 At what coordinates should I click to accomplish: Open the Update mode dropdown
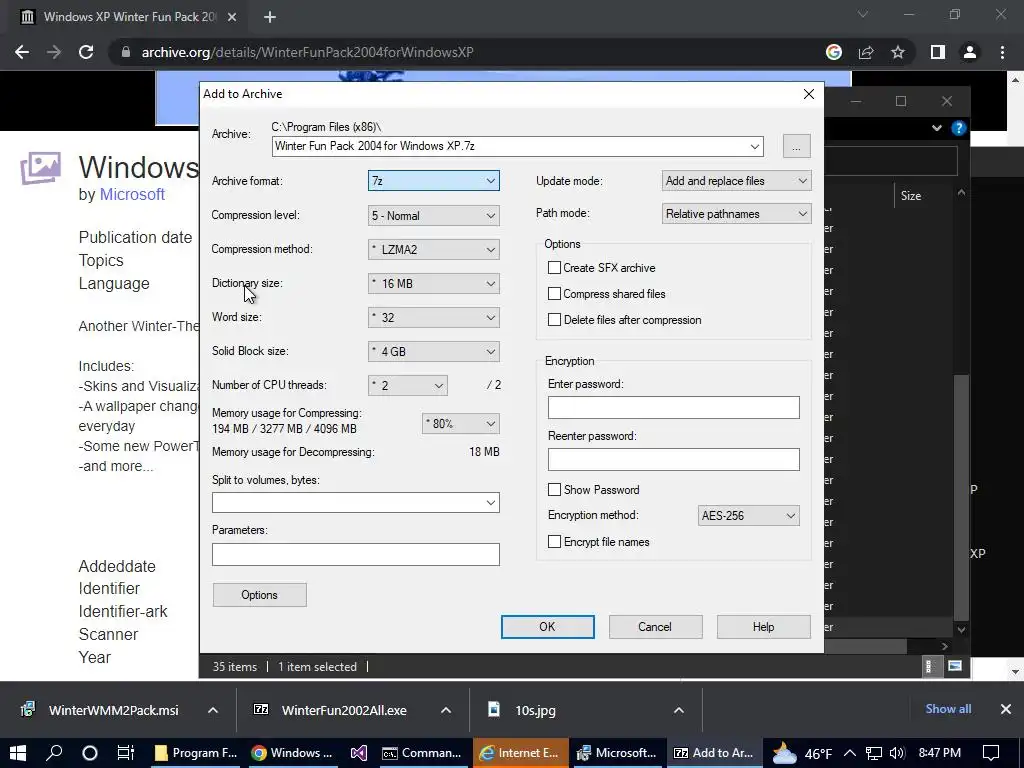[737, 181]
